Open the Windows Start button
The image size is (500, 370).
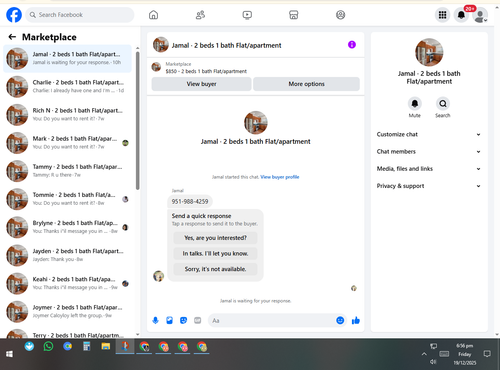point(9,354)
